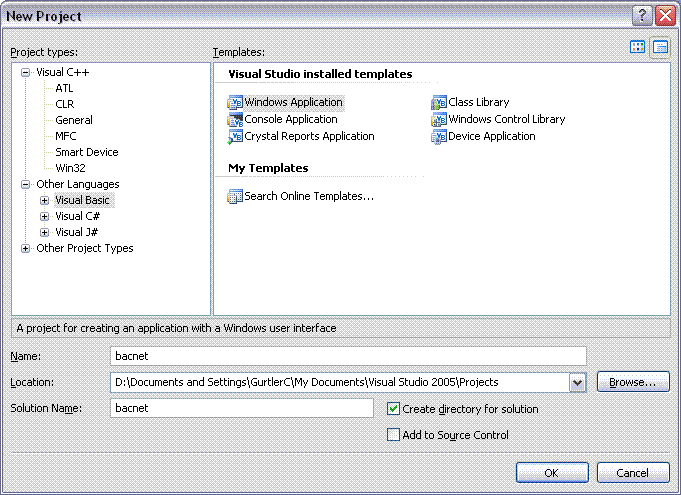Click Console Application template label
The width and height of the screenshot is (681, 495).
[x=291, y=119]
